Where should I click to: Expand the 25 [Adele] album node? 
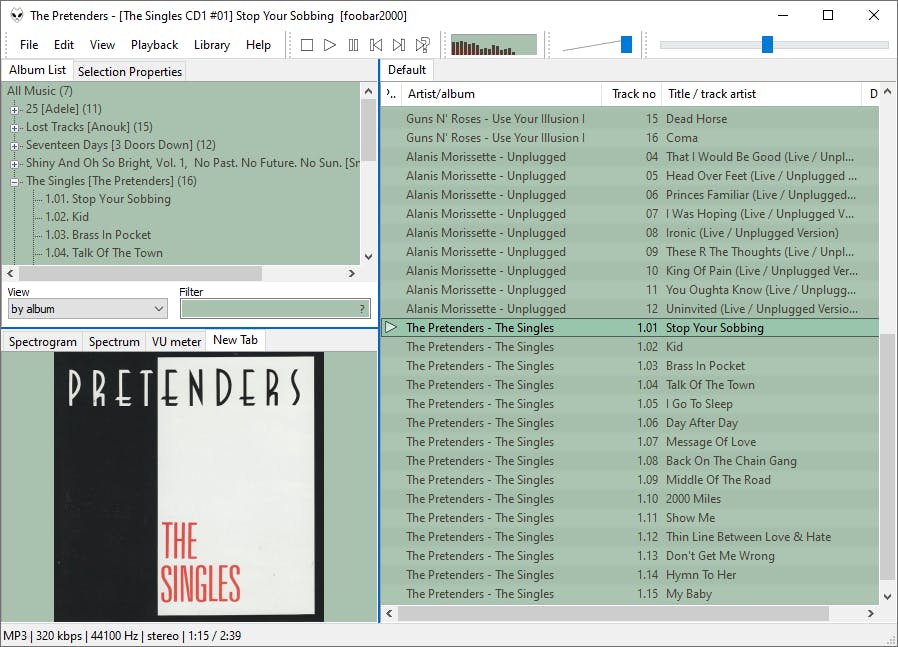[x=14, y=109]
